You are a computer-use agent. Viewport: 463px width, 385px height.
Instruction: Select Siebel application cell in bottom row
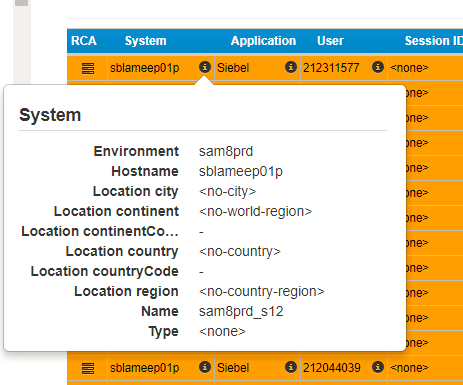click(233, 368)
